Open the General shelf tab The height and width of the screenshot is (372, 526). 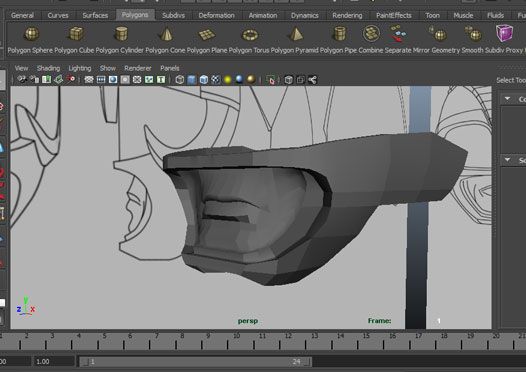point(22,15)
